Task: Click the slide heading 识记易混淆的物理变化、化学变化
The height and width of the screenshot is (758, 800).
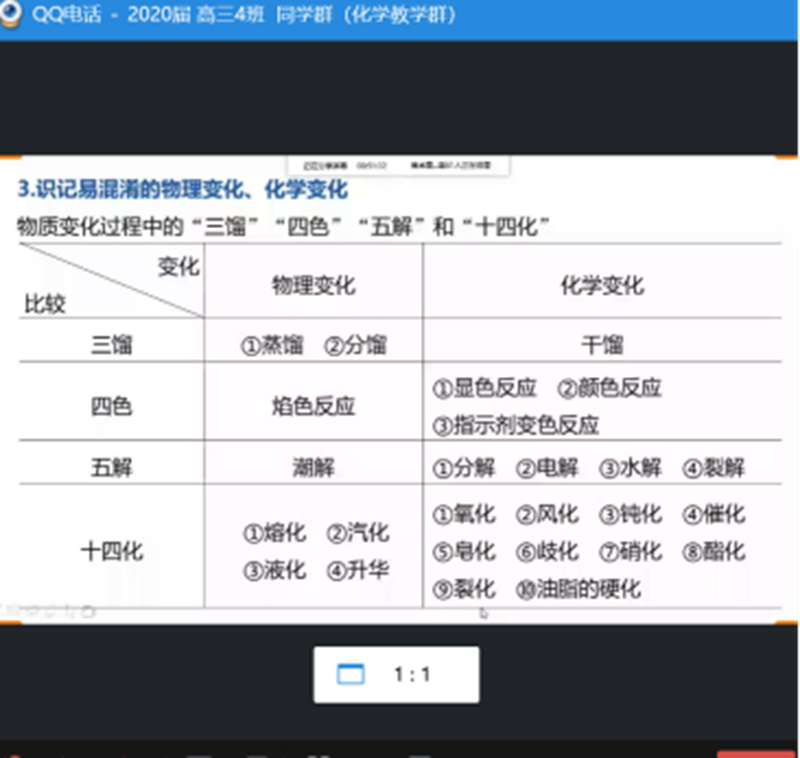Action: [x=183, y=190]
